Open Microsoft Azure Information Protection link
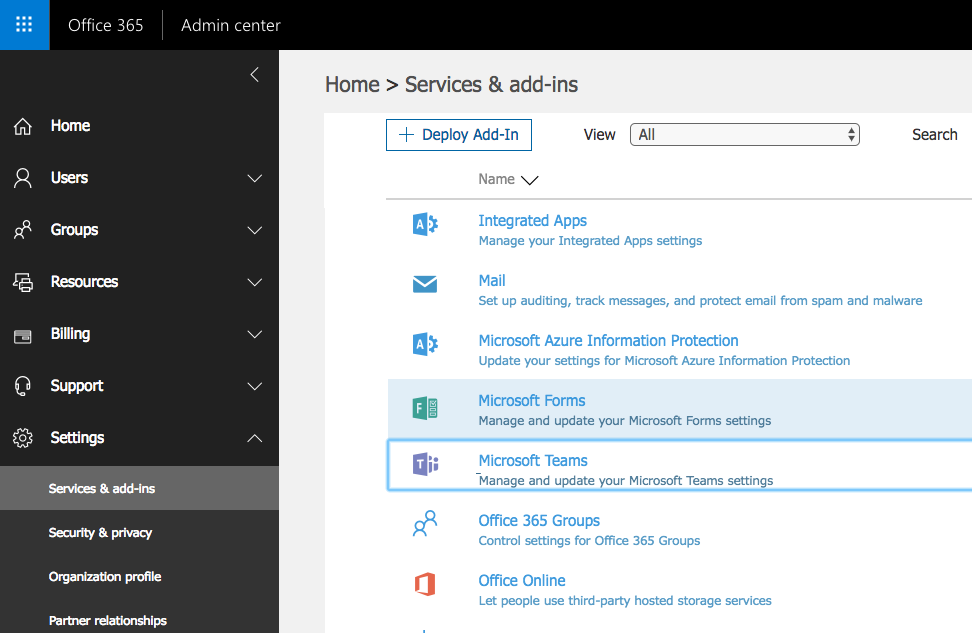972x633 pixels. (x=608, y=341)
